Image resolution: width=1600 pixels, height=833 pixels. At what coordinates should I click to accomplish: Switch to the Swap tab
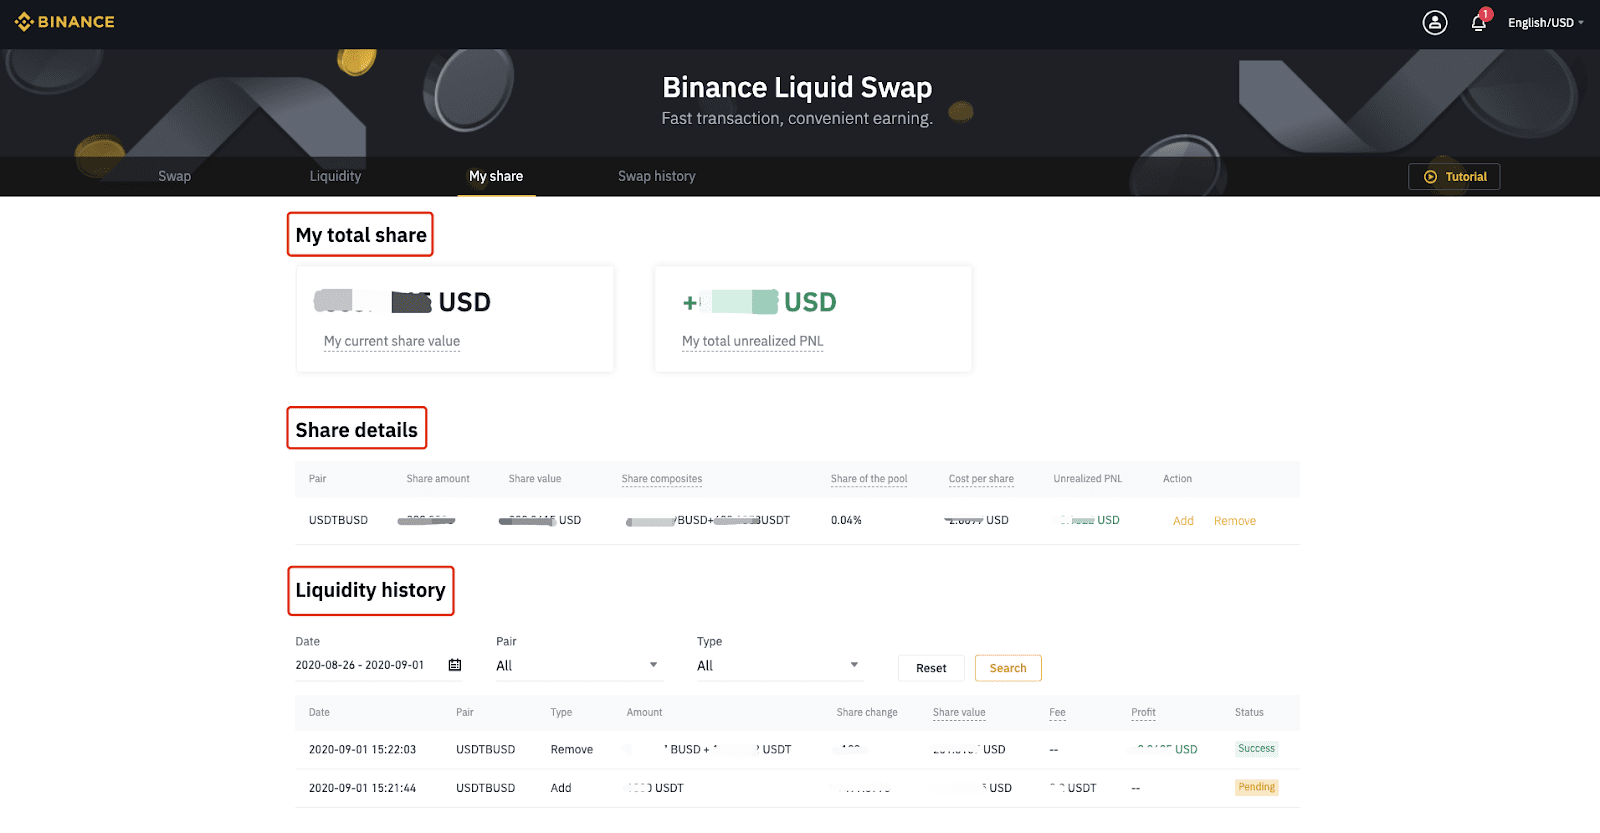coord(174,176)
